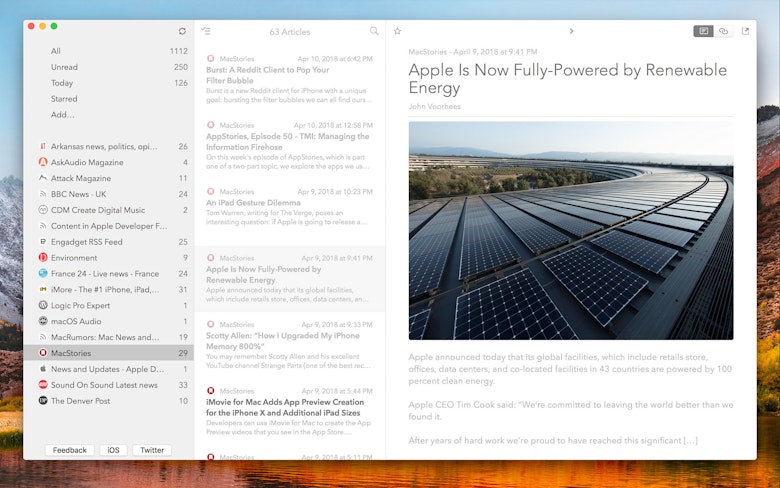780x488 pixels.
Task: Click The Denver Post feed icon
Action: pos(43,401)
